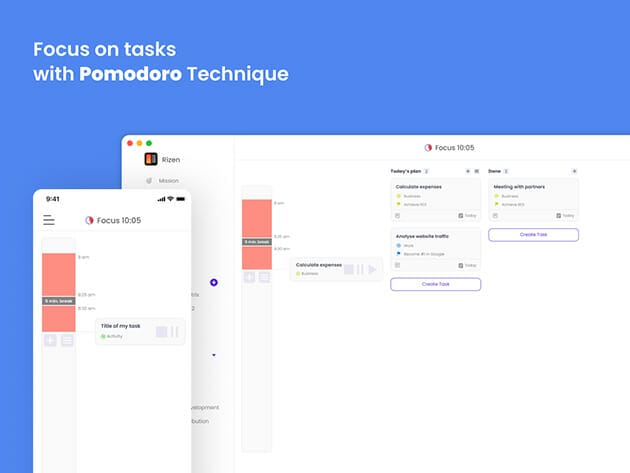Open the Done column options icon
630x473 pixels.
(x=574, y=171)
